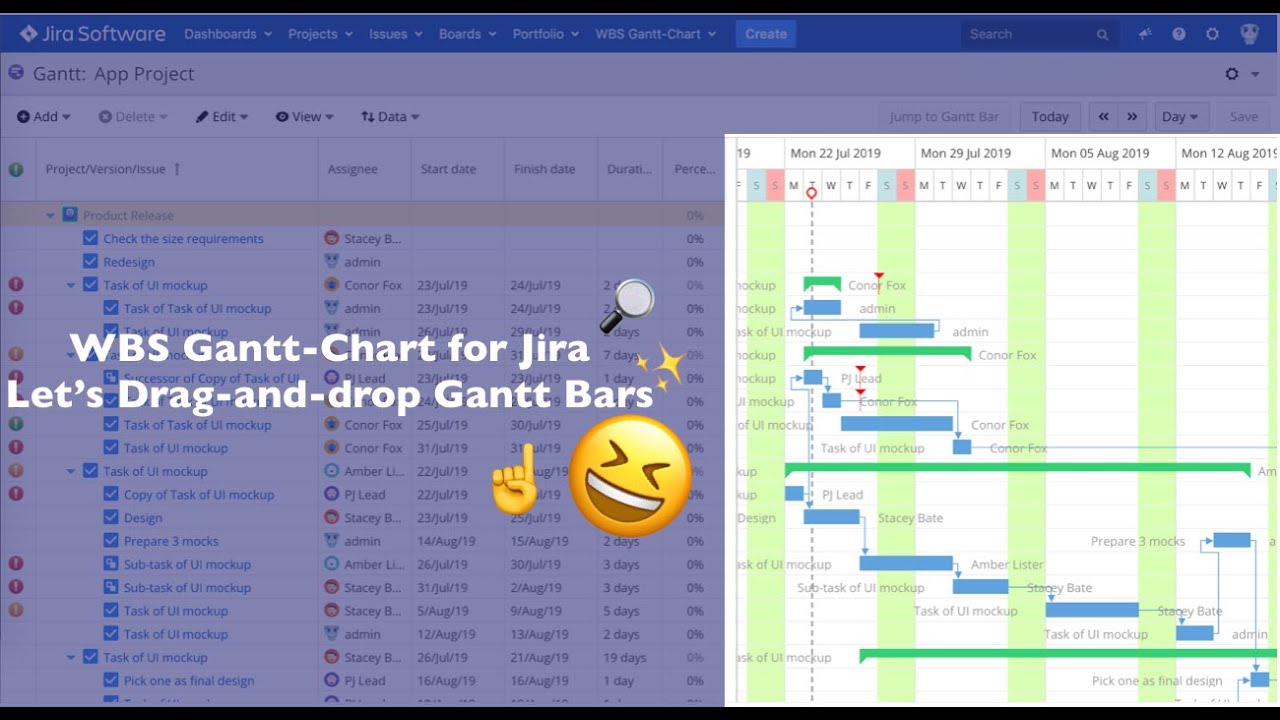Open the Redesign issue link

(x=129, y=262)
